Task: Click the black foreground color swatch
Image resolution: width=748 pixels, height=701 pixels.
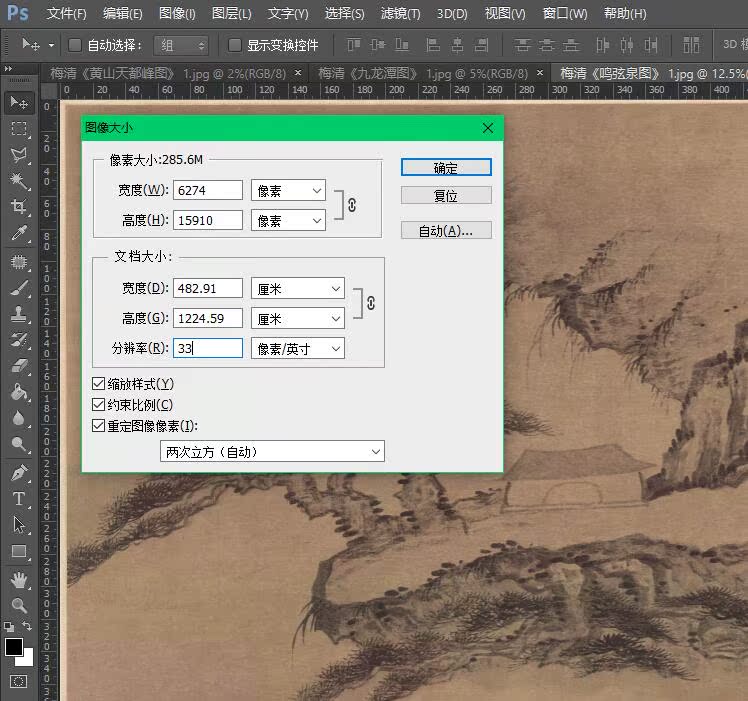Action: [x=13, y=648]
